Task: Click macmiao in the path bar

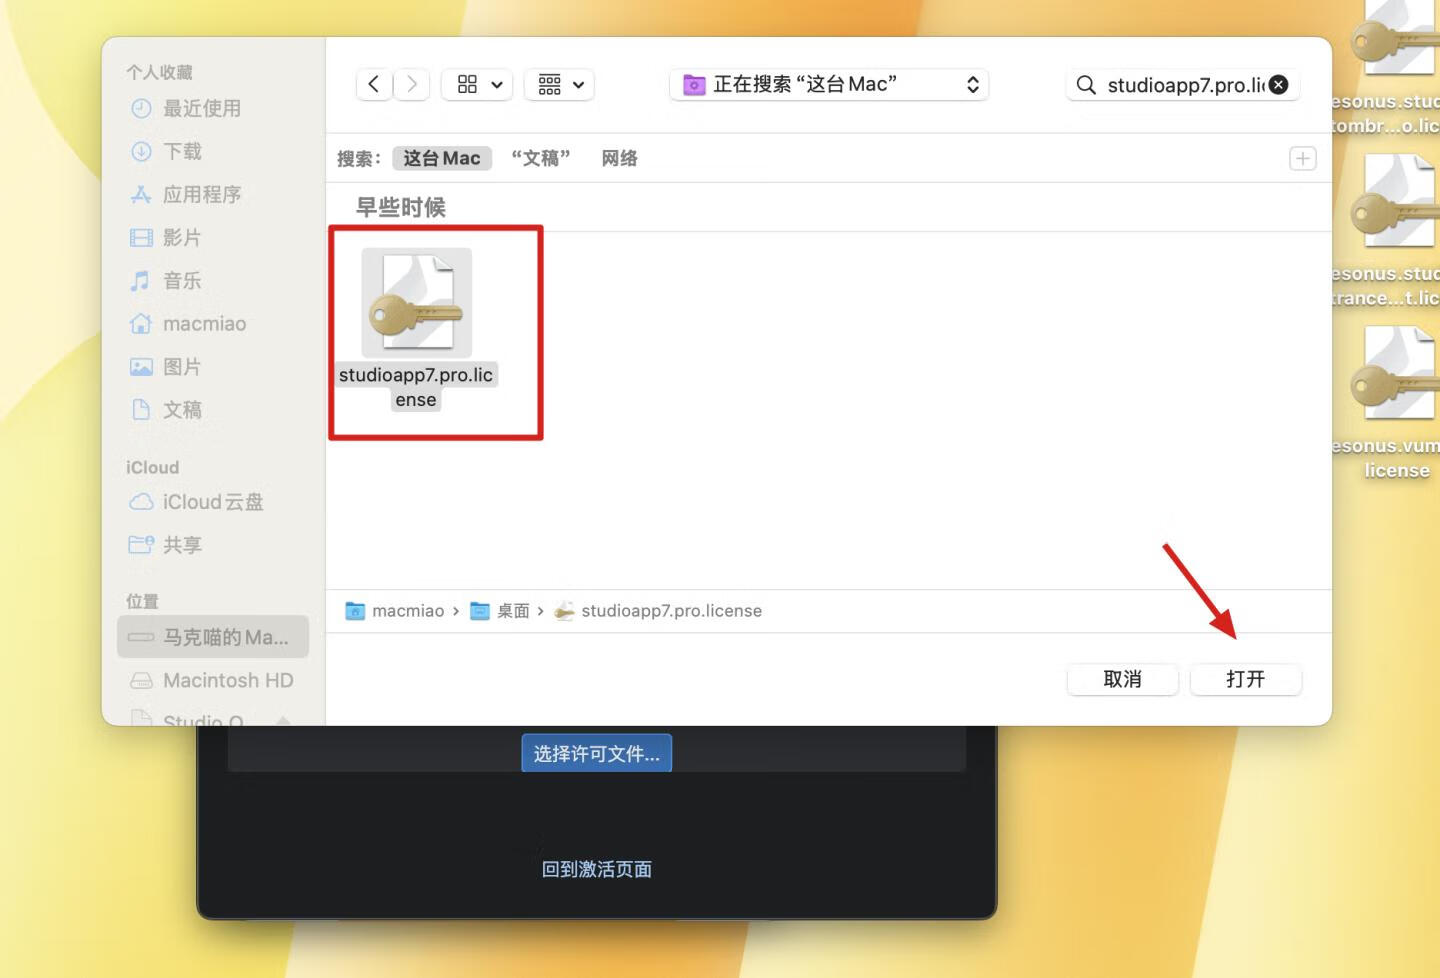Action: point(395,610)
